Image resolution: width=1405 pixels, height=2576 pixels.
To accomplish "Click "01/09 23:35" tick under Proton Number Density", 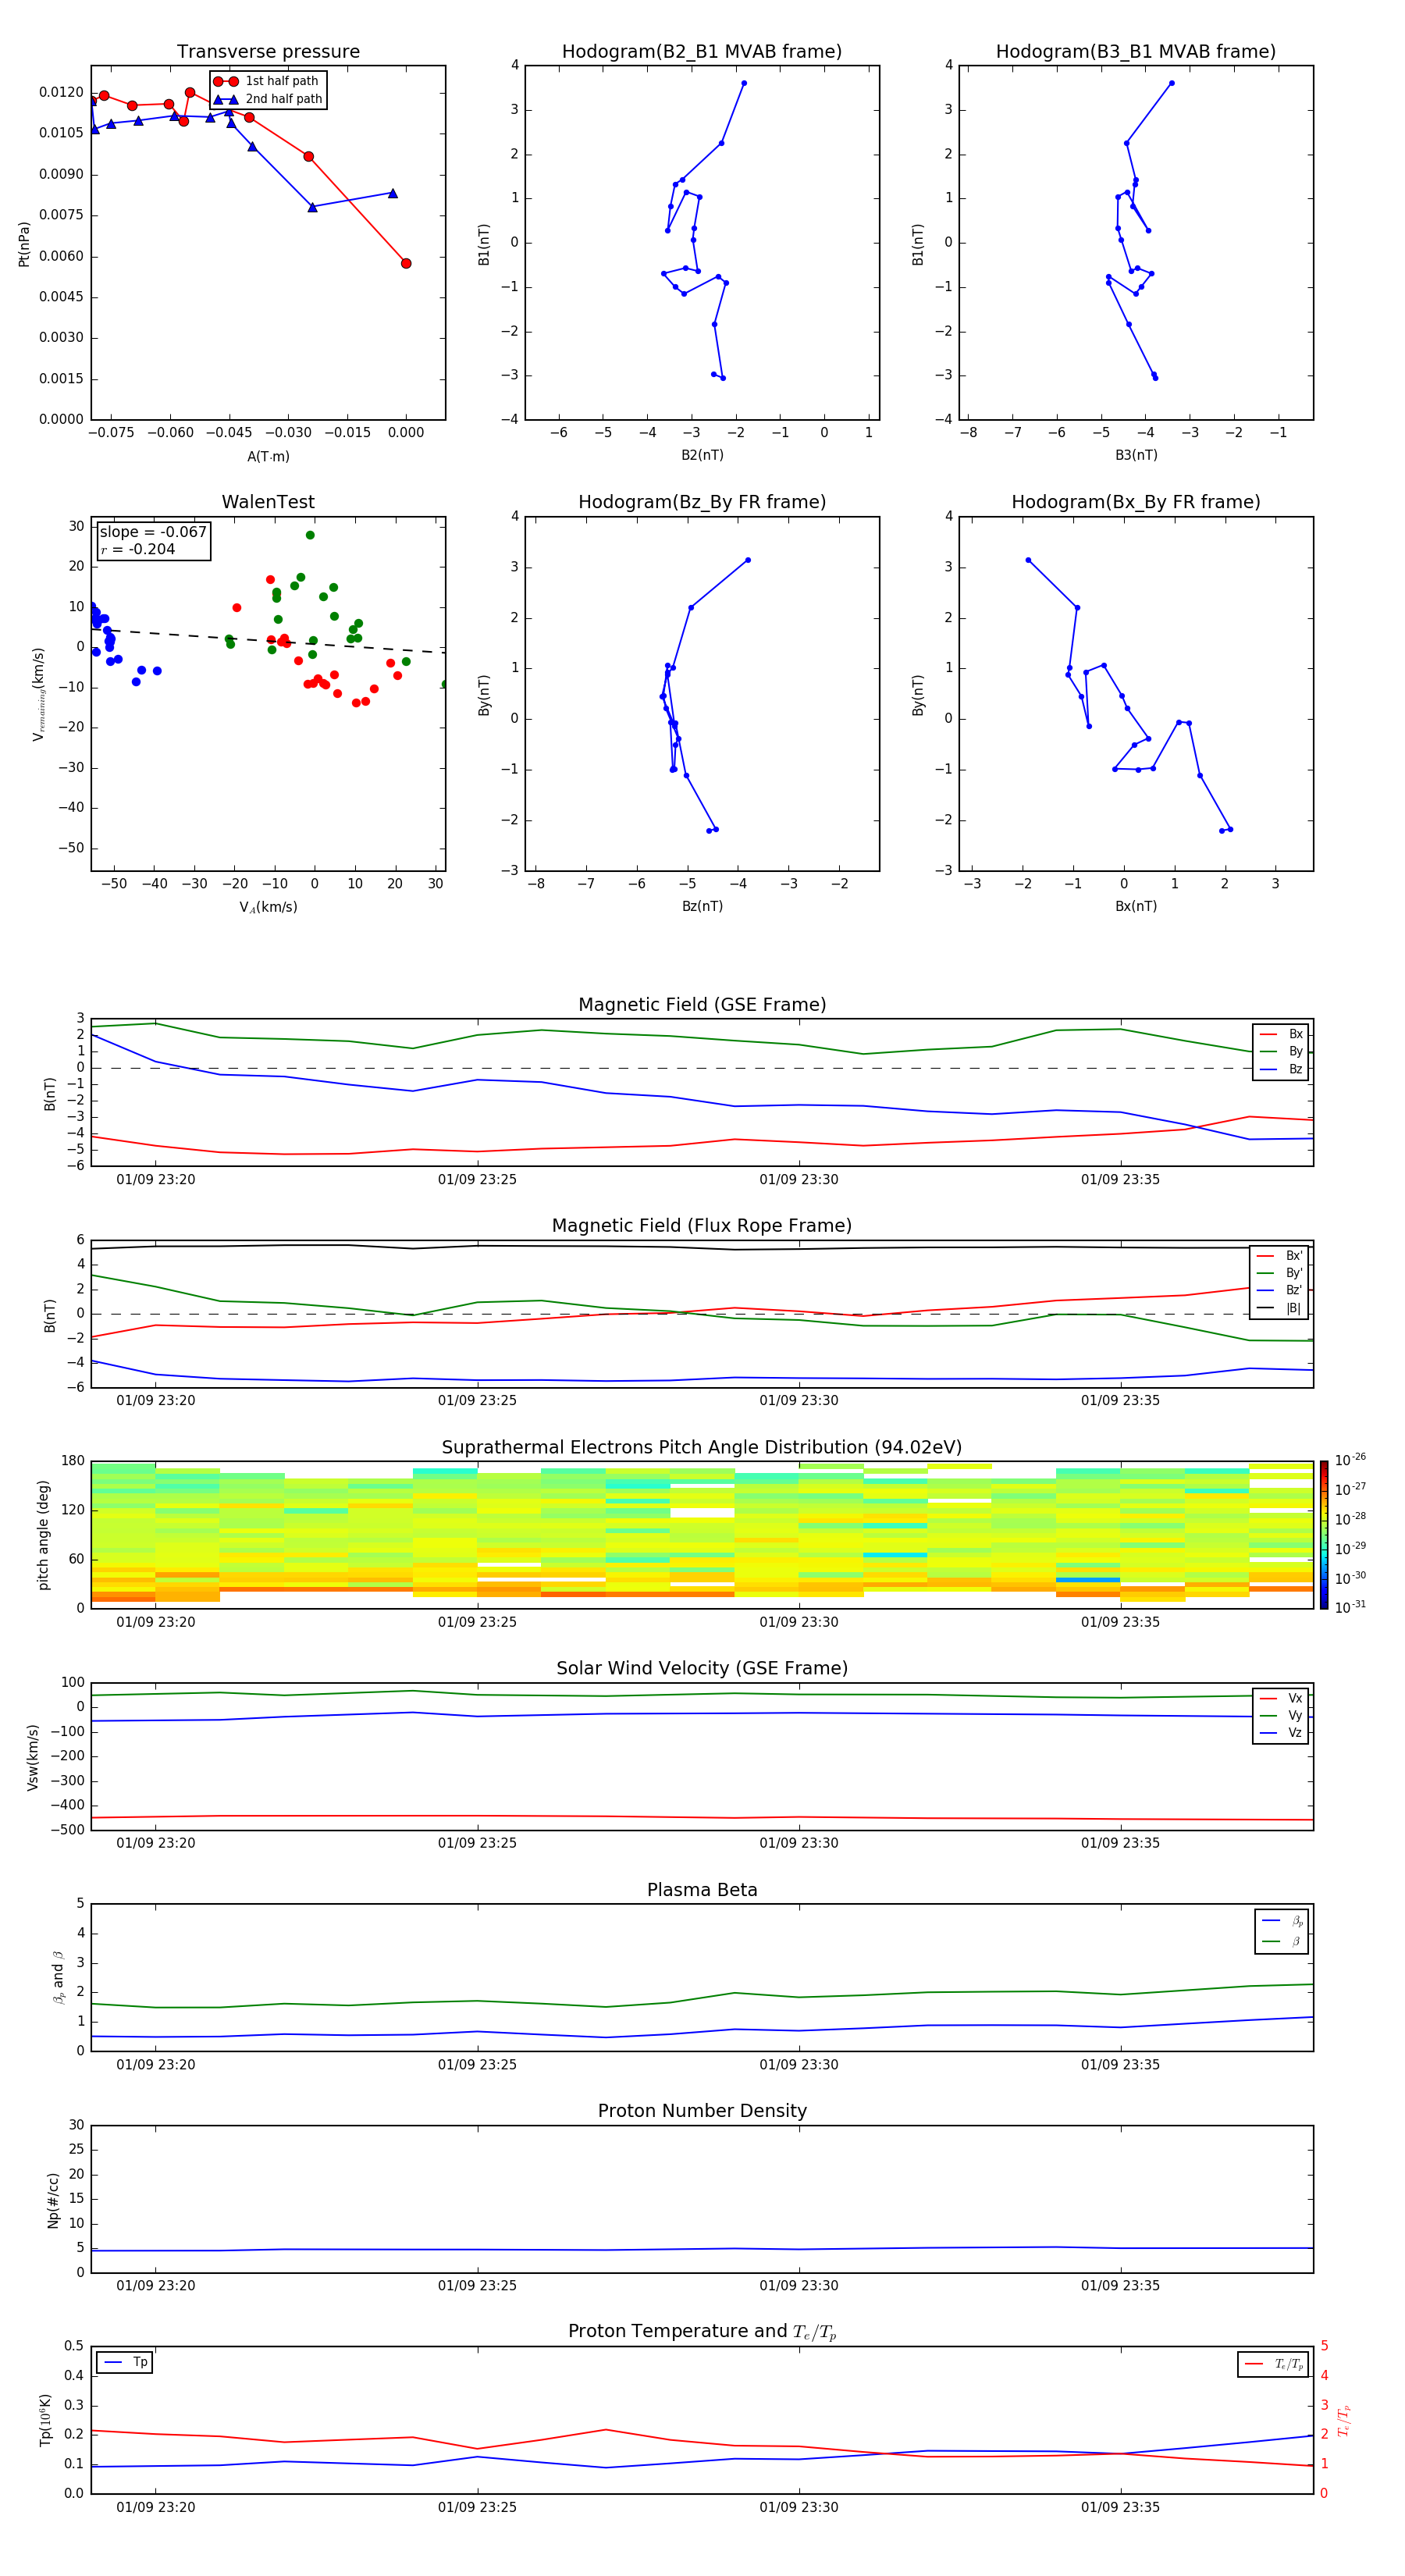I will click(1120, 2286).
